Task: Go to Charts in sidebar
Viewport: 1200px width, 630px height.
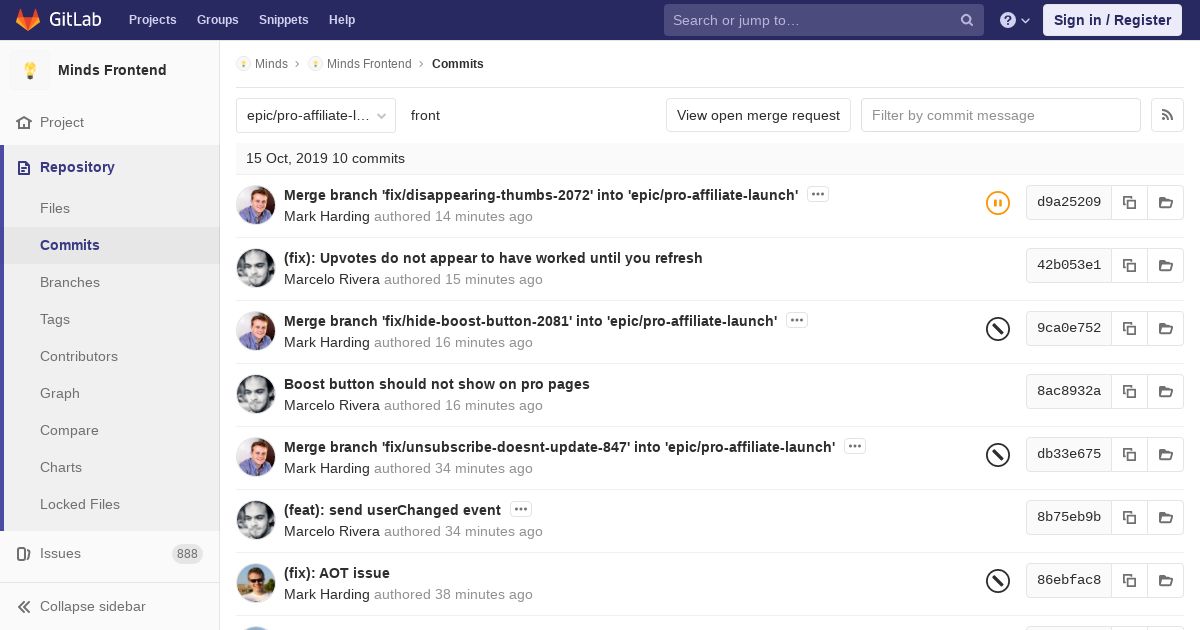Action: click(x=61, y=467)
